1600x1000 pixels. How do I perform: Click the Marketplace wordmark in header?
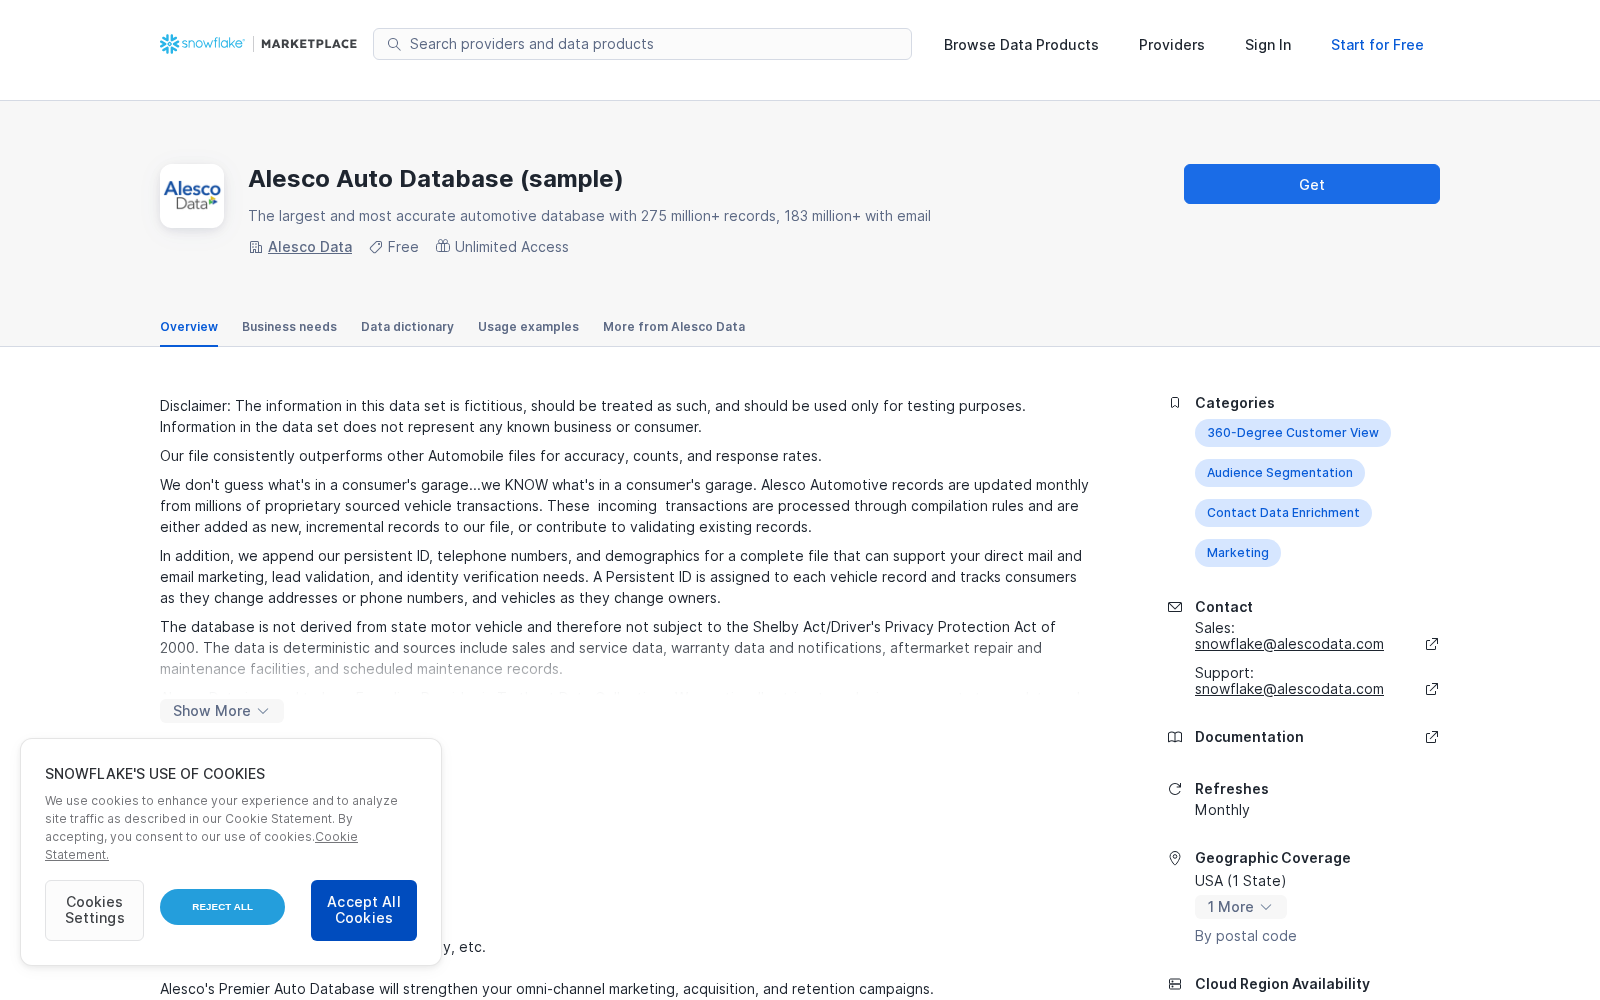click(309, 44)
